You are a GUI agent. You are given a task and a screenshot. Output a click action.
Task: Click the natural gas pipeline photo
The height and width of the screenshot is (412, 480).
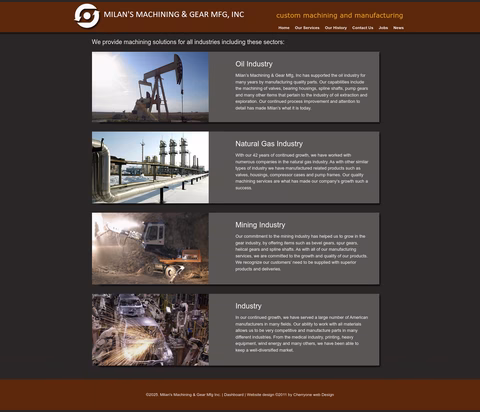pos(150,167)
